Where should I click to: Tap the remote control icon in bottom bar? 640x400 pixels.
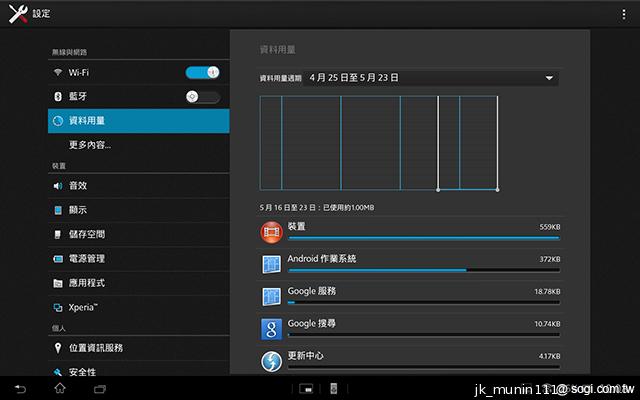tap(333, 389)
